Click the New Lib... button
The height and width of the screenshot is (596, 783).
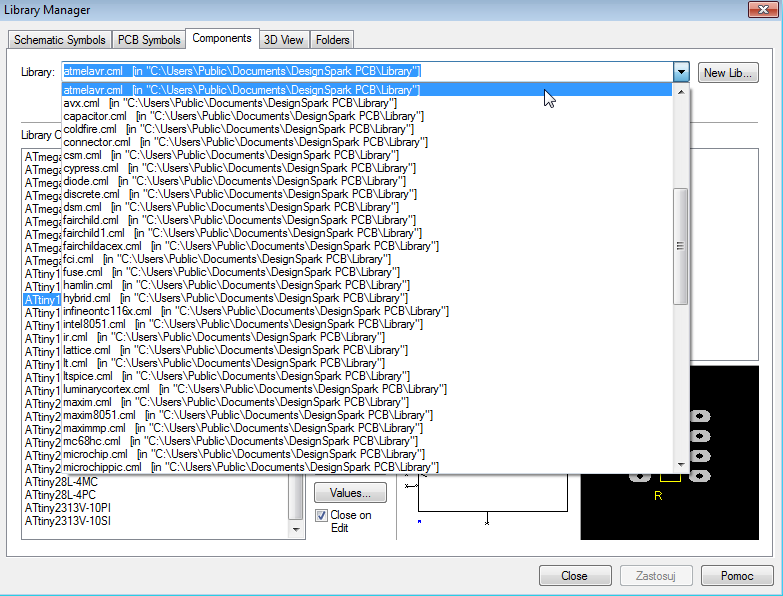728,73
